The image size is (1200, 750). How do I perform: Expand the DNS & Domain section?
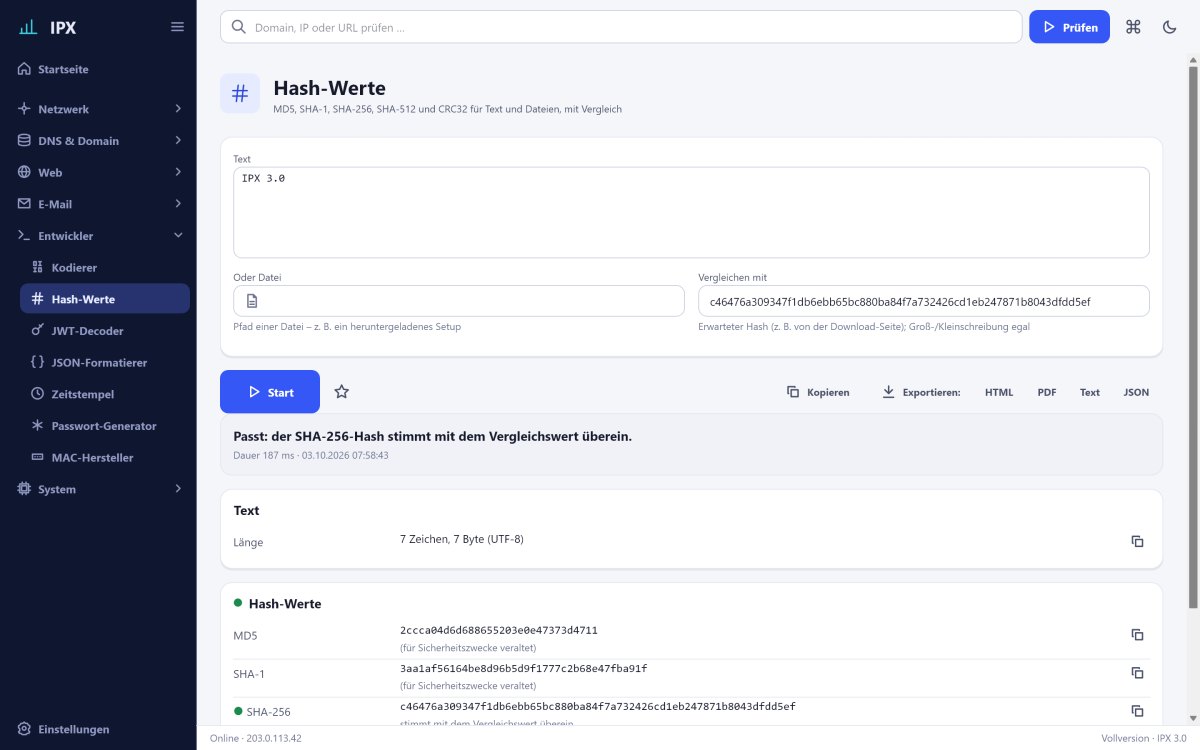click(x=178, y=140)
